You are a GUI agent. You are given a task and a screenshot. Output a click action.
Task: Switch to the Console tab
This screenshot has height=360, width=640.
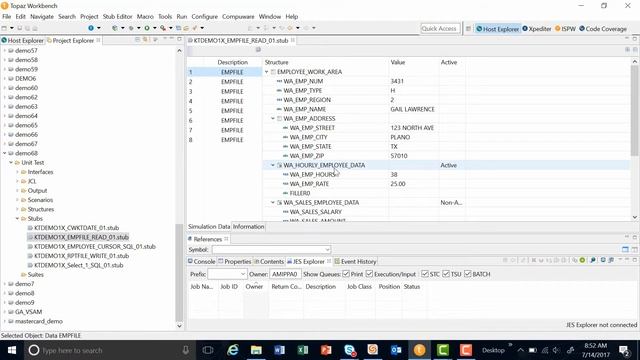coord(201,261)
